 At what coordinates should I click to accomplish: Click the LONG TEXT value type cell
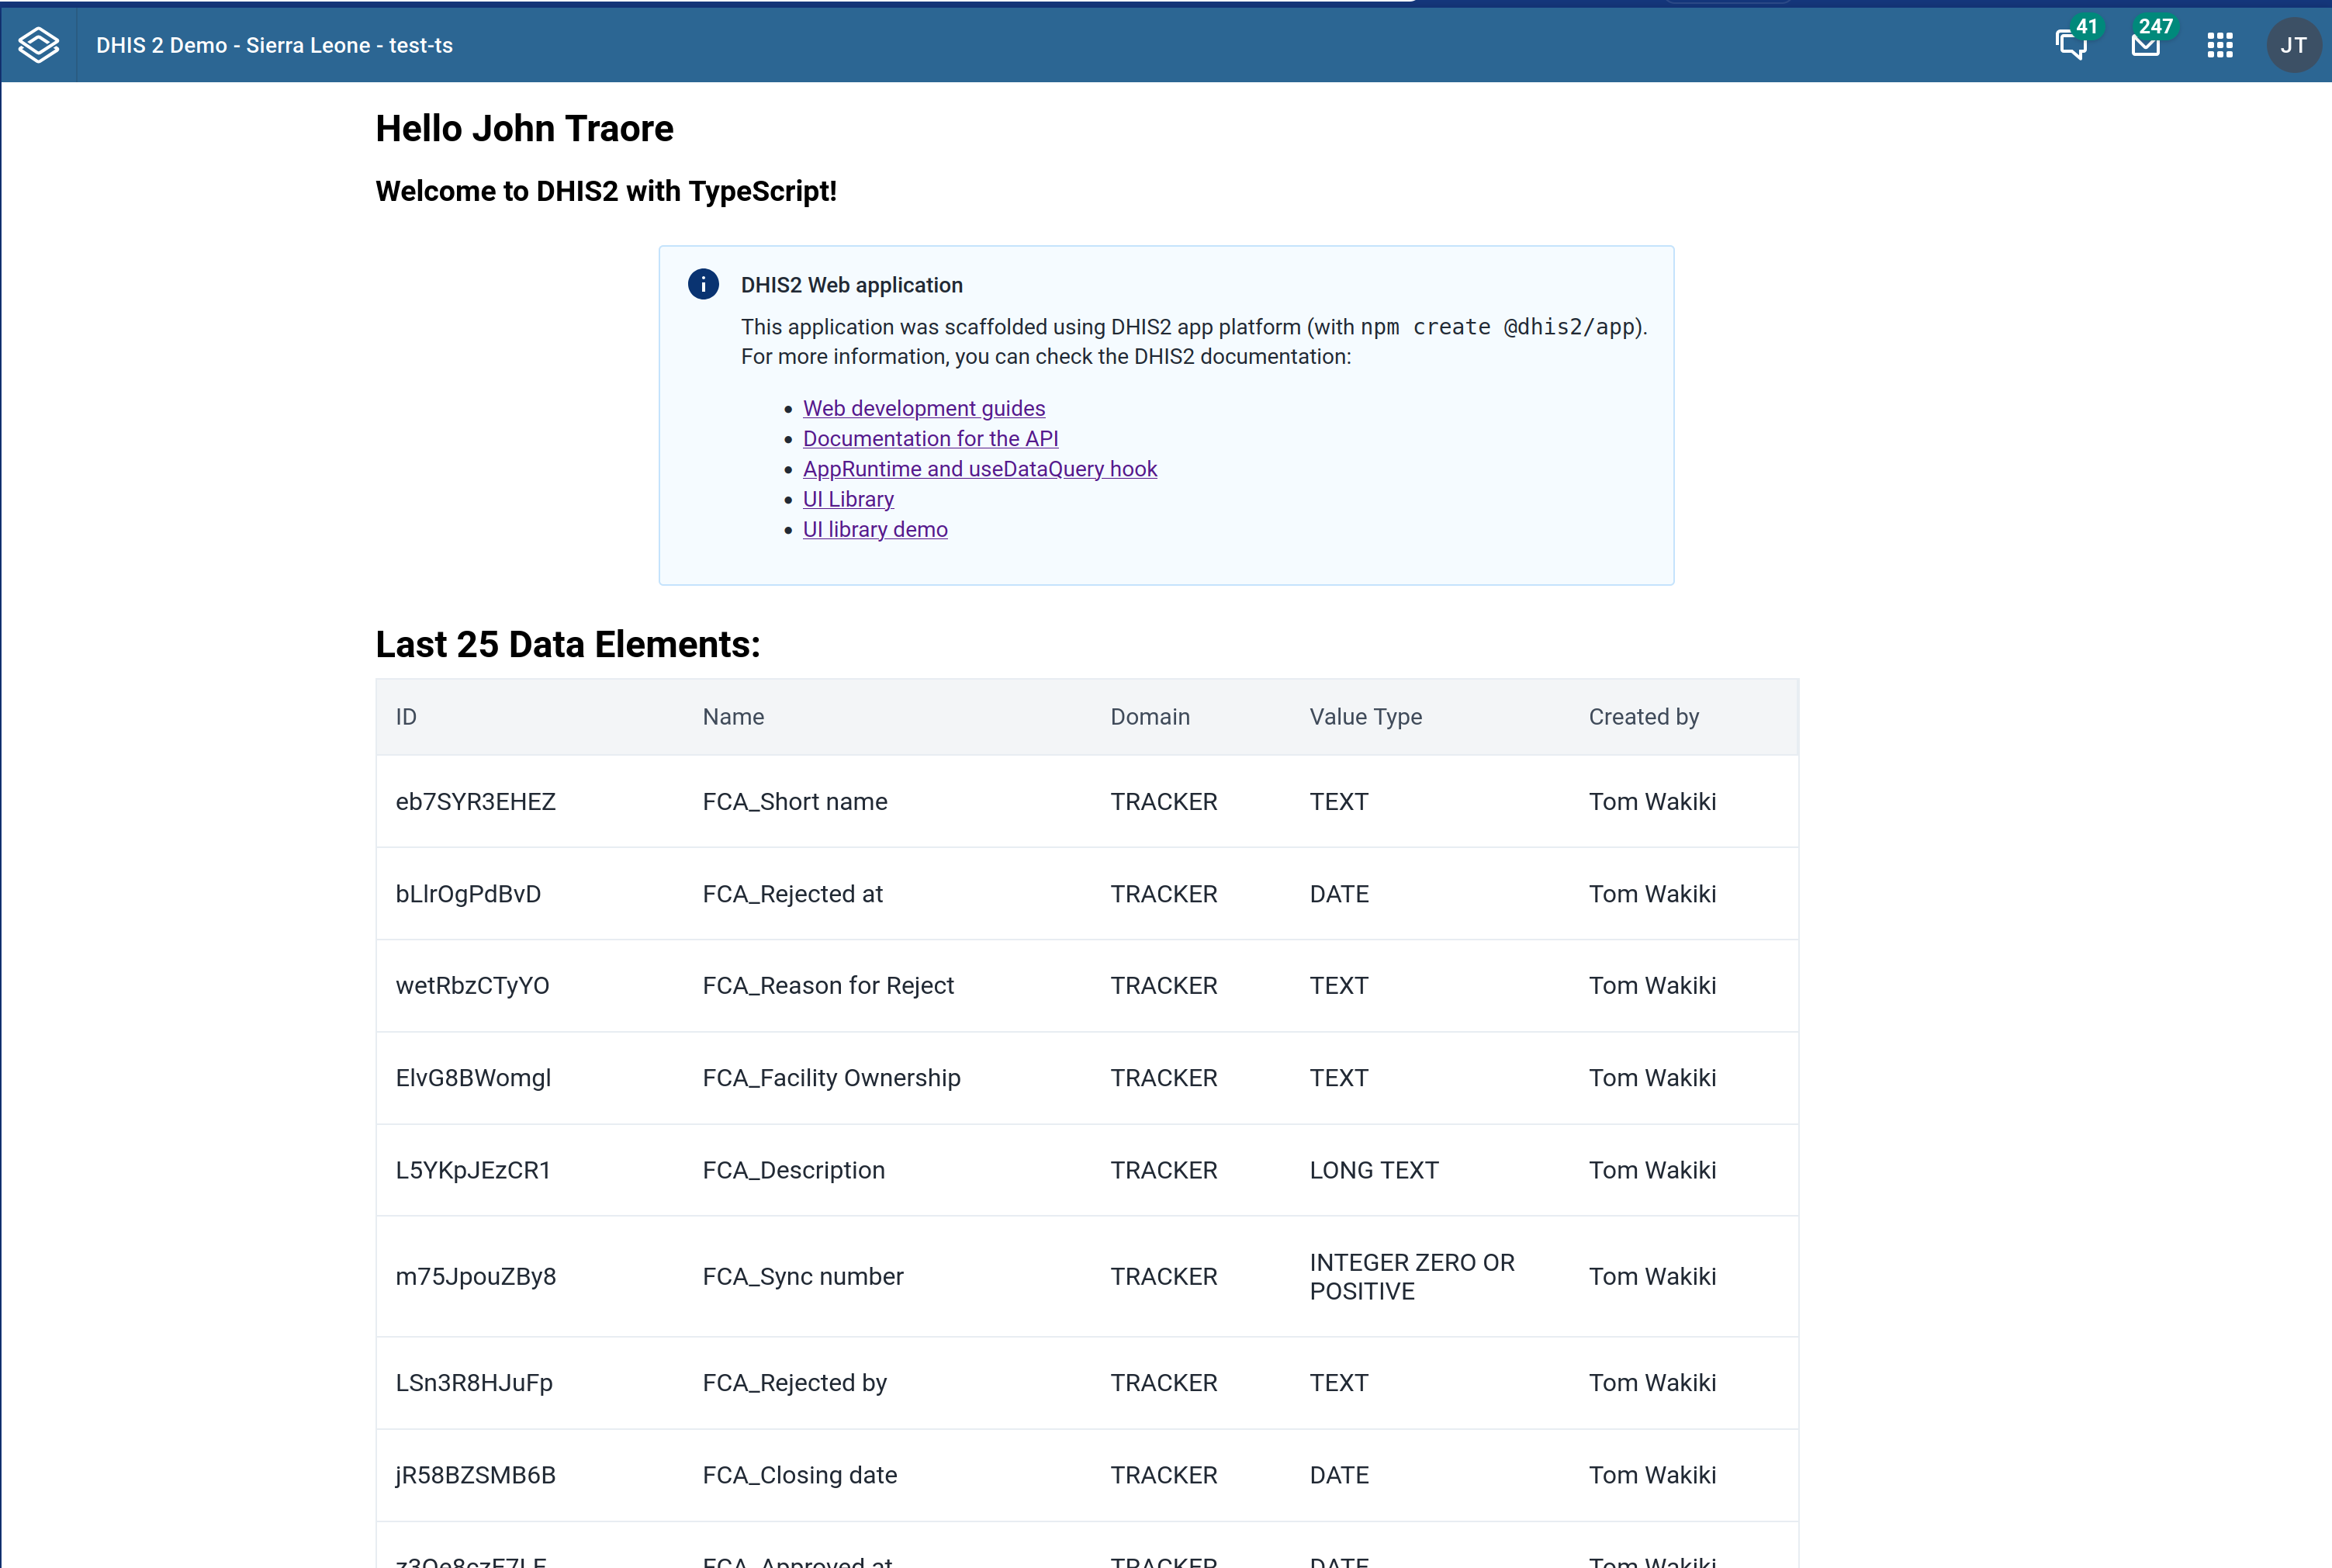(x=1374, y=1170)
